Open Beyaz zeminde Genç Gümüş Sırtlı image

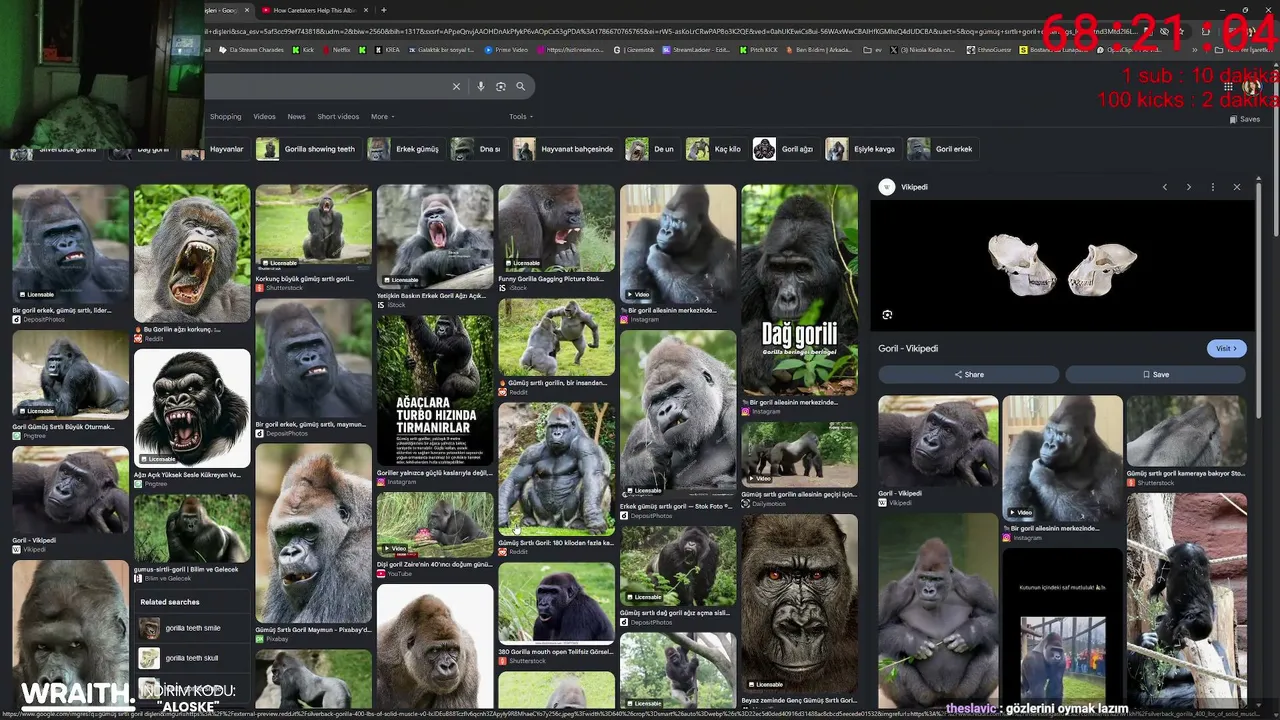(x=799, y=603)
